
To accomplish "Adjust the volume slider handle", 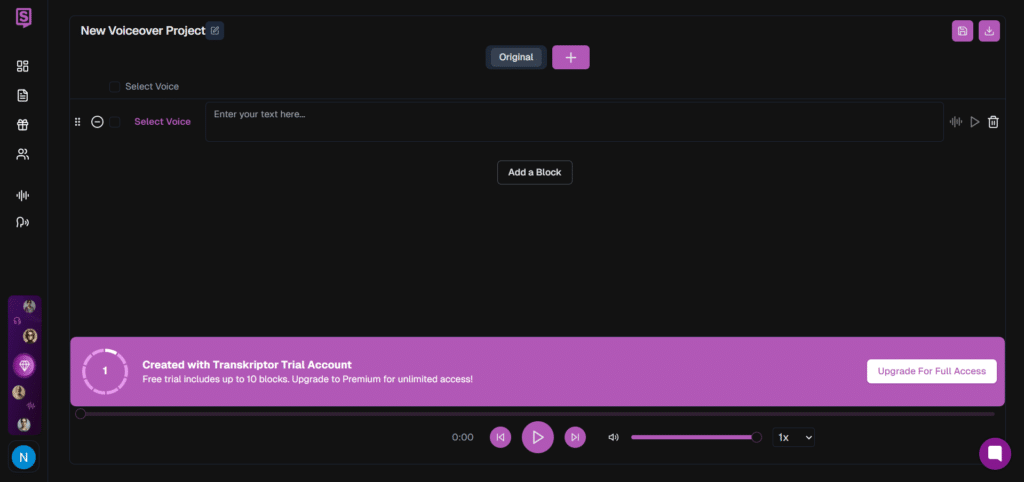I will pyautogui.click(x=756, y=437).
